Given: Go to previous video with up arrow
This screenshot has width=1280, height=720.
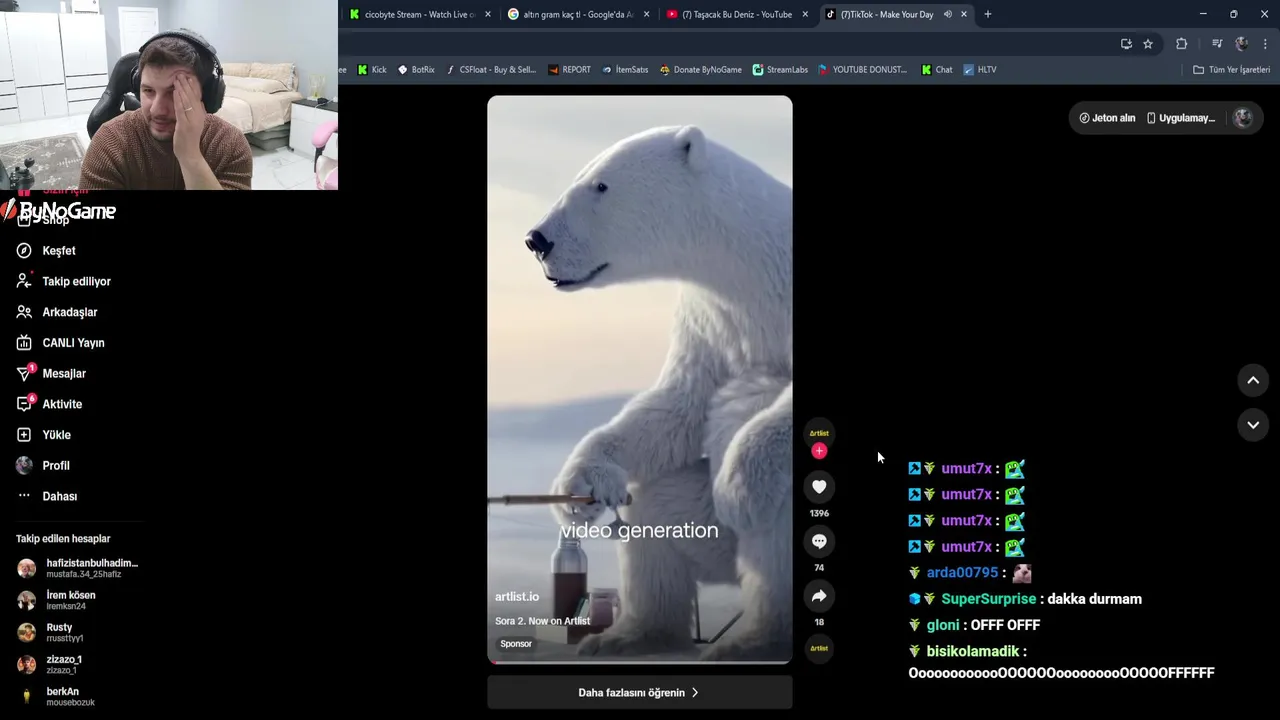Looking at the screenshot, I should pos(1253,380).
